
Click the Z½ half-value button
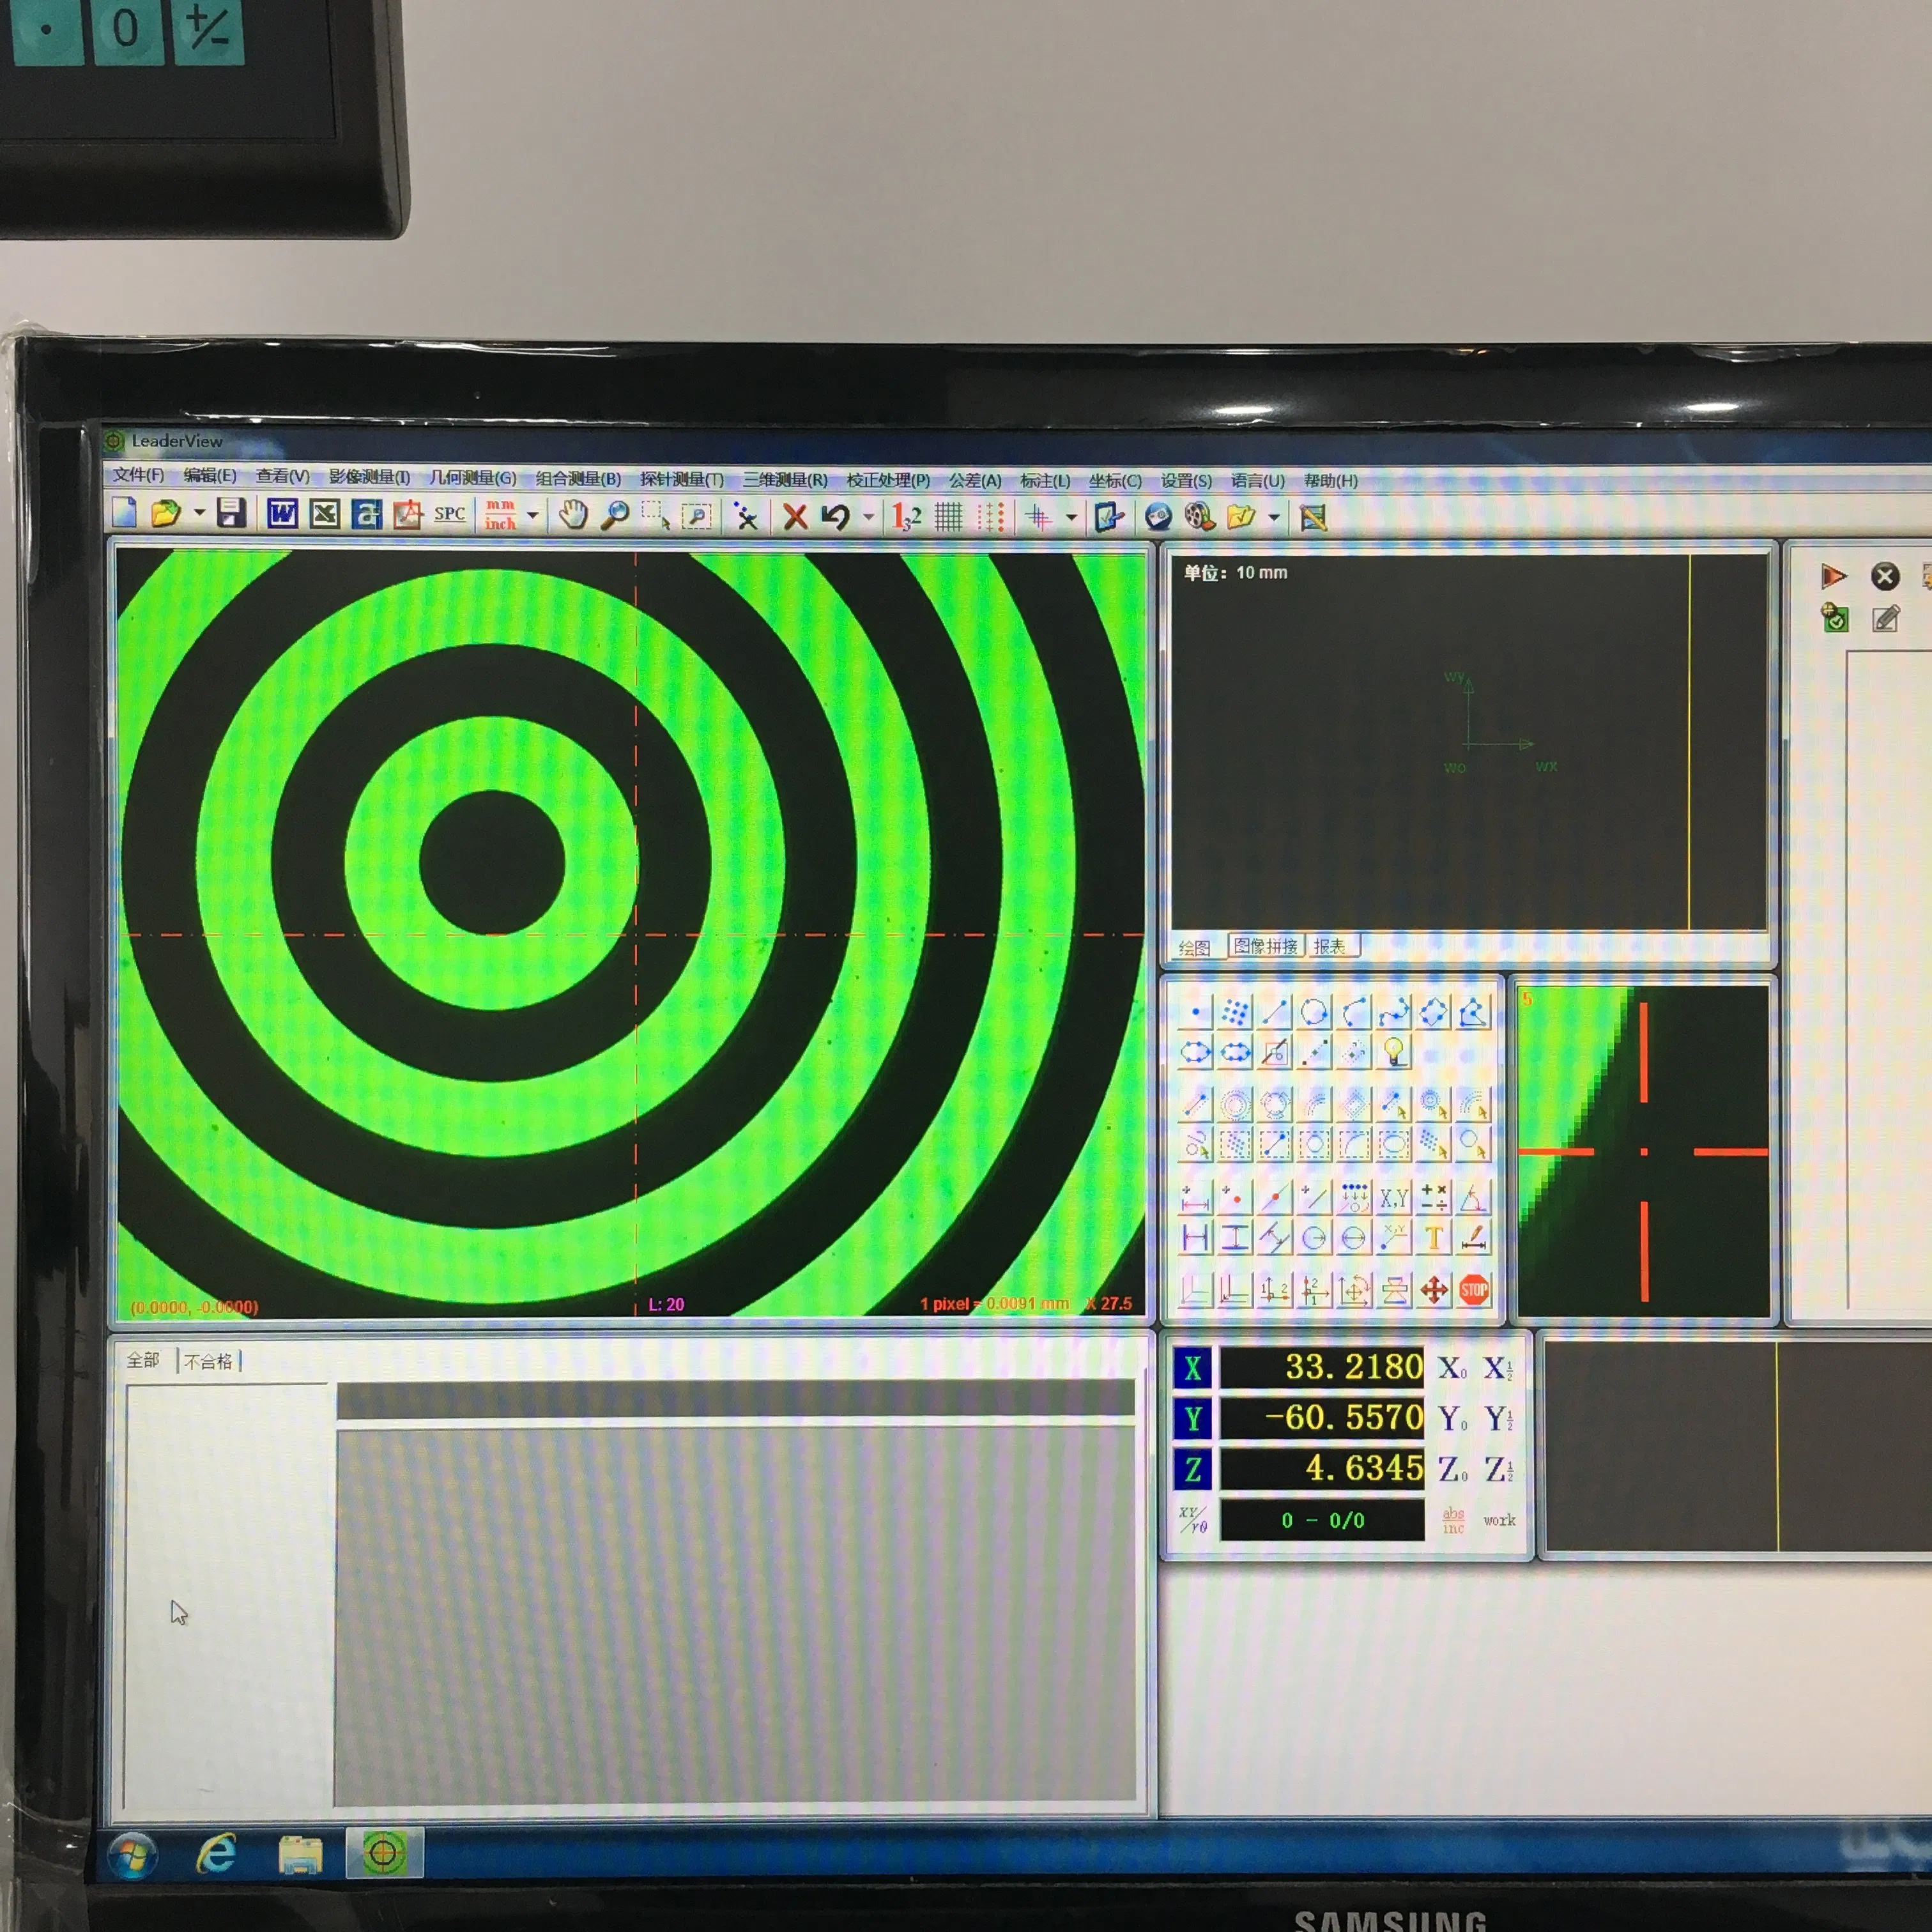click(x=1498, y=1470)
